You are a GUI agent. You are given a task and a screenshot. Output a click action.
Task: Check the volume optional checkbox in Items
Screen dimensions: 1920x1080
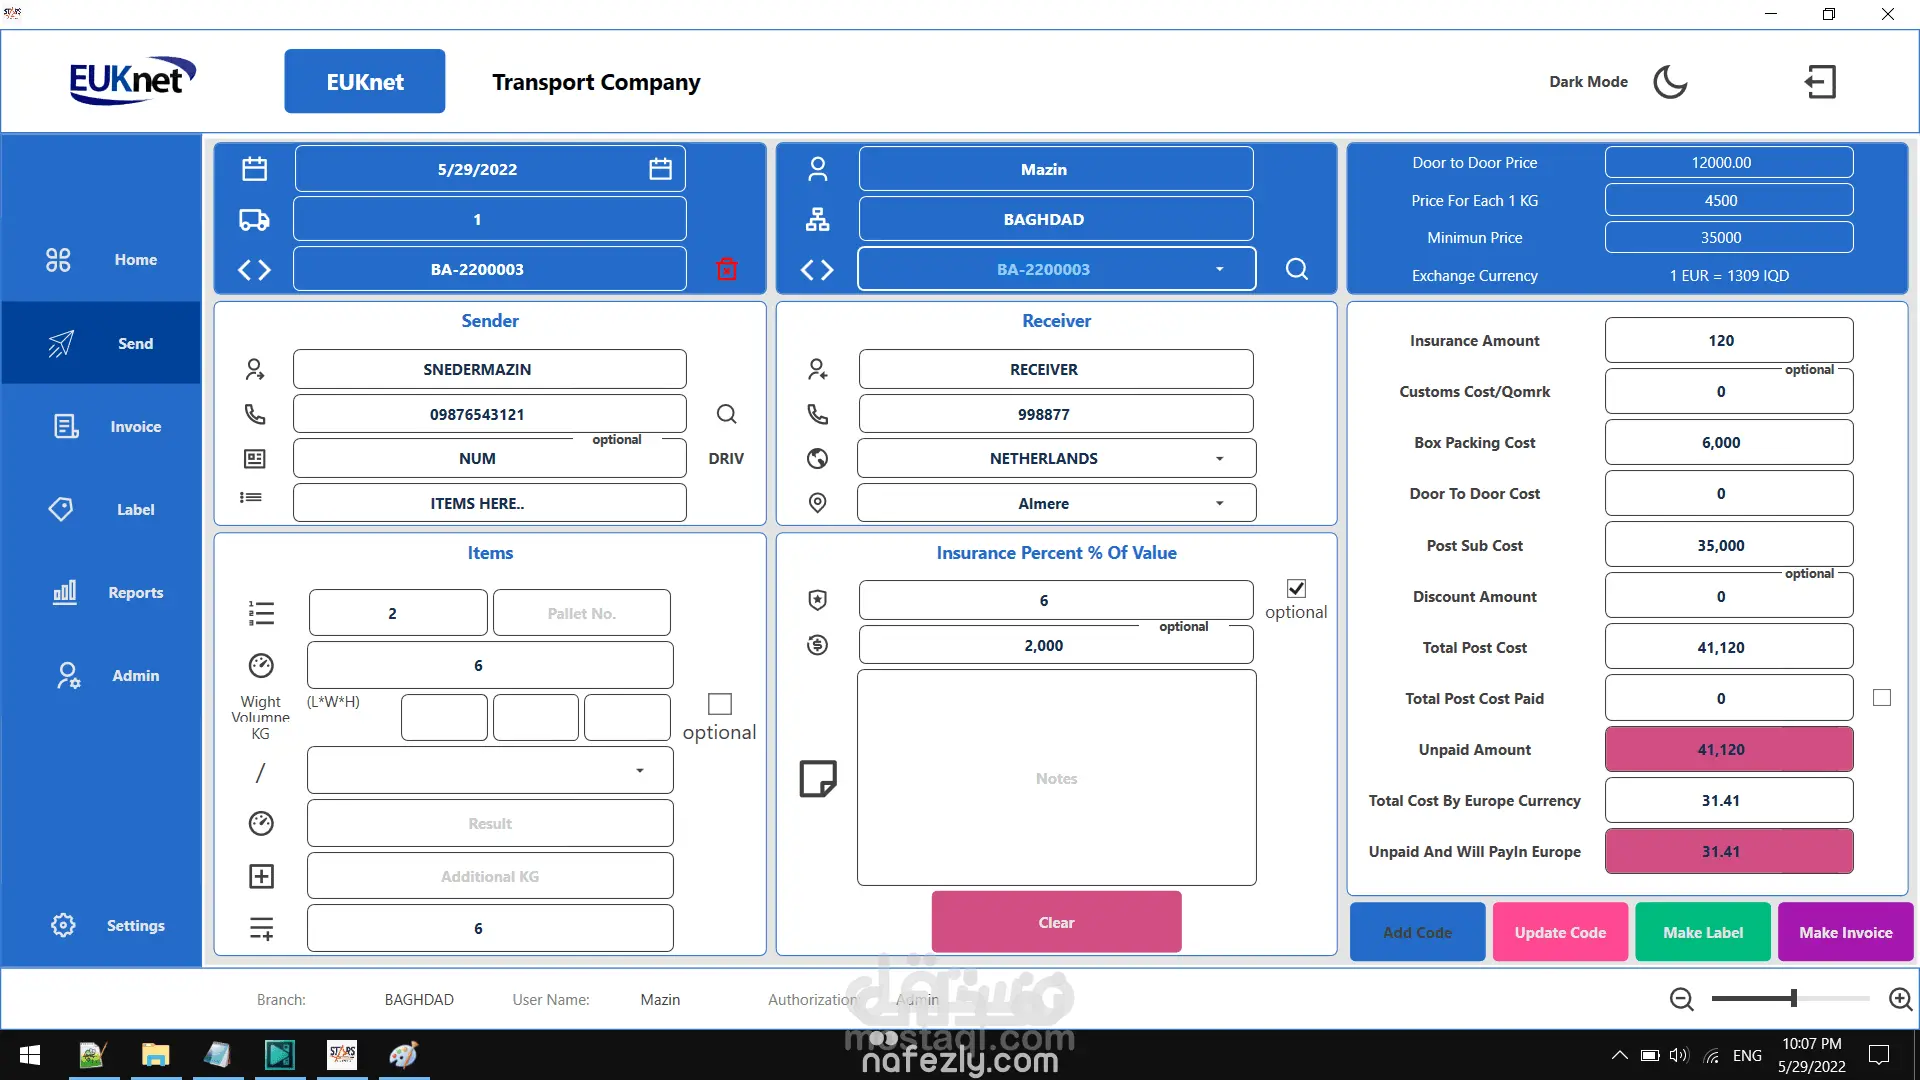(x=719, y=704)
